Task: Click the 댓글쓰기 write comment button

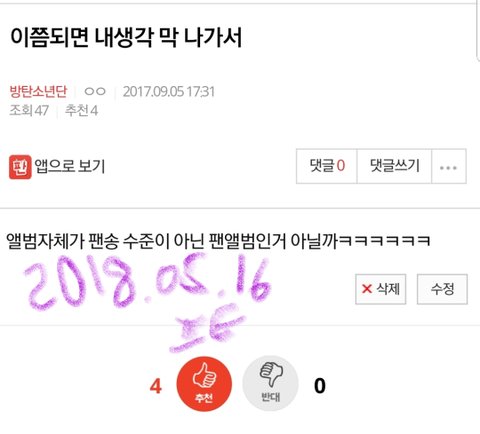Action: tap(394, 166)
